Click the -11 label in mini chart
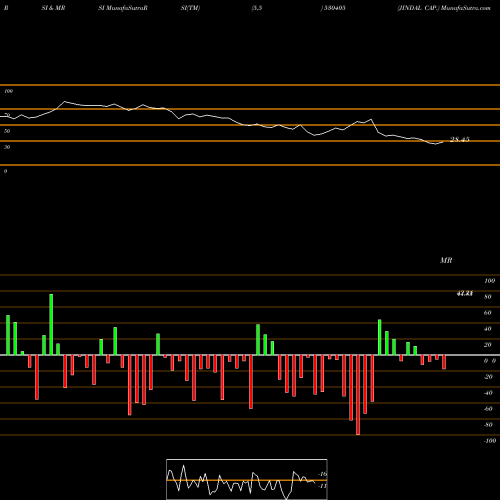The width and height of the screenshot is (500, 500). coord(323,486)
